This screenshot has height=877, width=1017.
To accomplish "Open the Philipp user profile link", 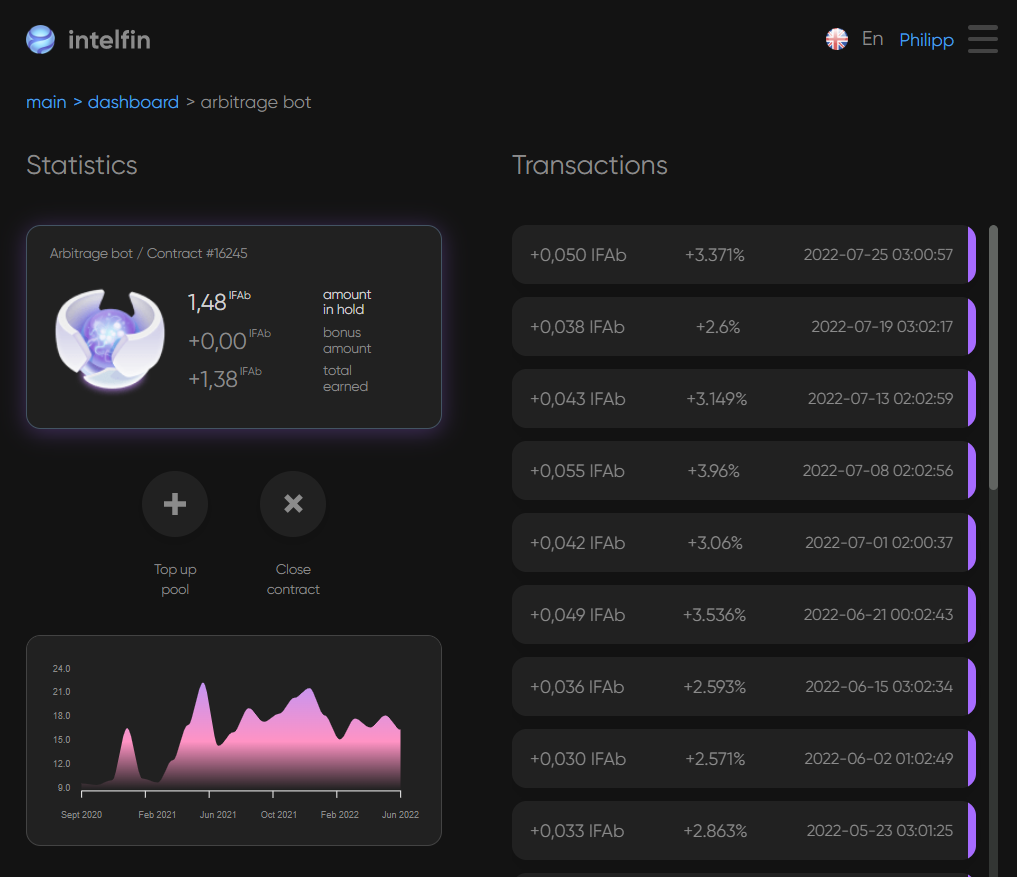I will (926, 40).
